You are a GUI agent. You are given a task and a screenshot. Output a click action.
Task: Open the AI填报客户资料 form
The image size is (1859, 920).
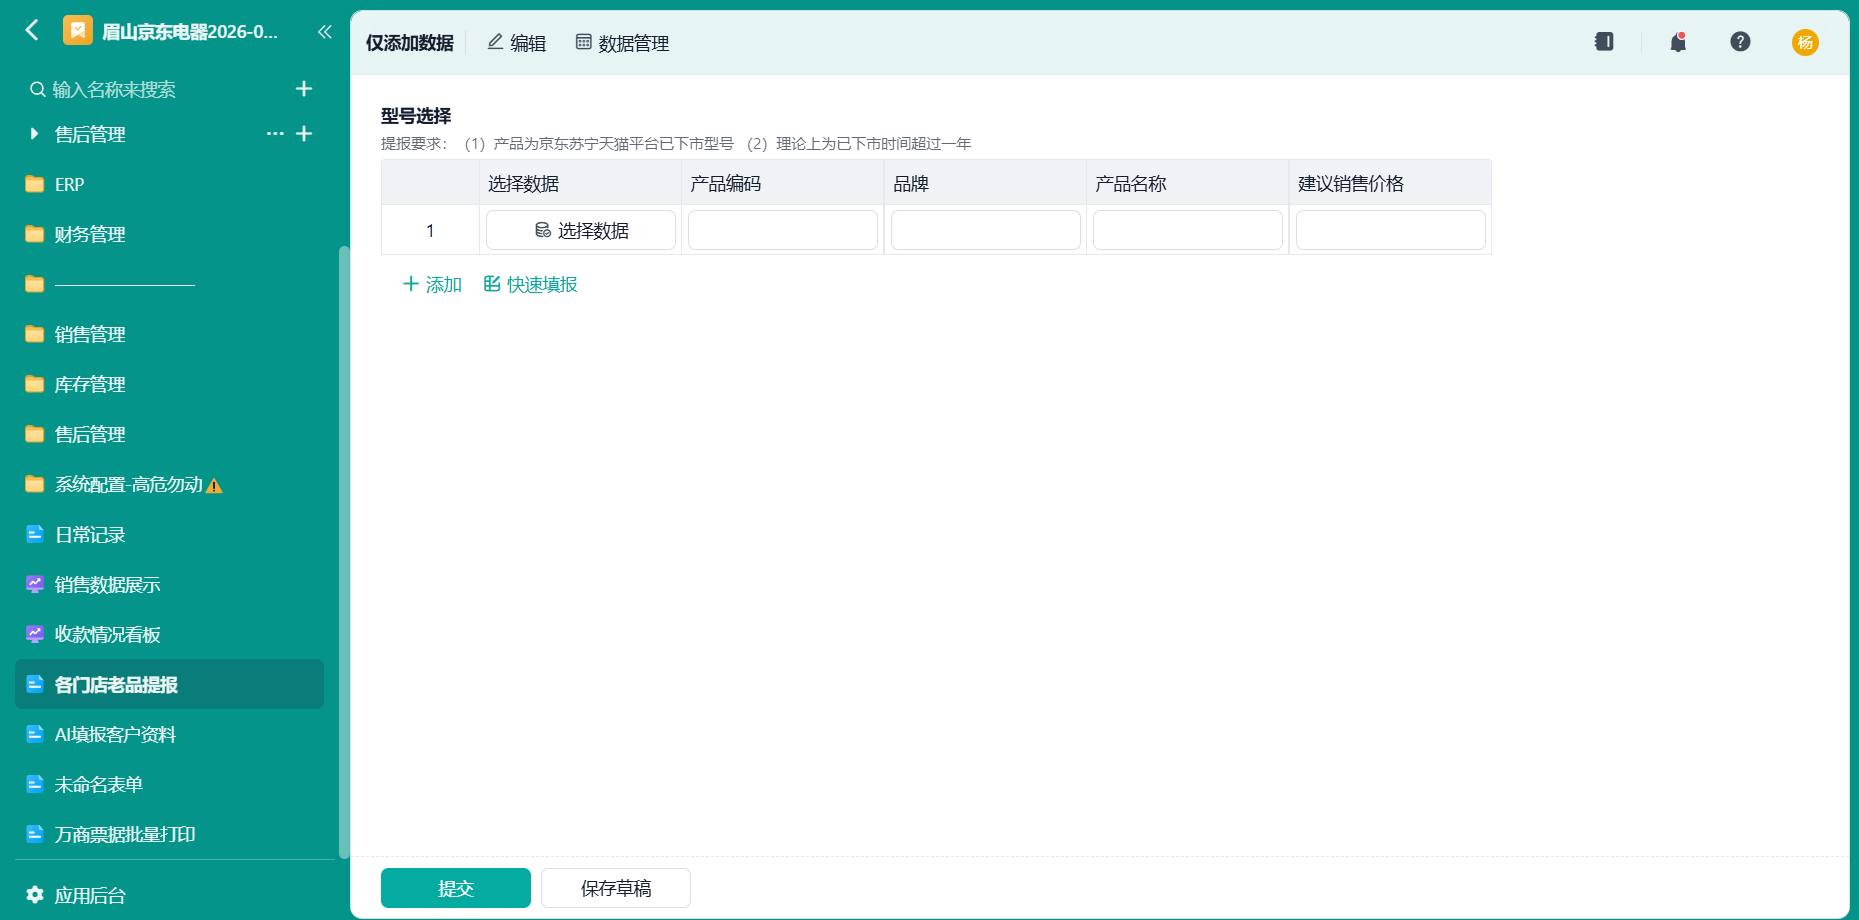coord(169,734)
